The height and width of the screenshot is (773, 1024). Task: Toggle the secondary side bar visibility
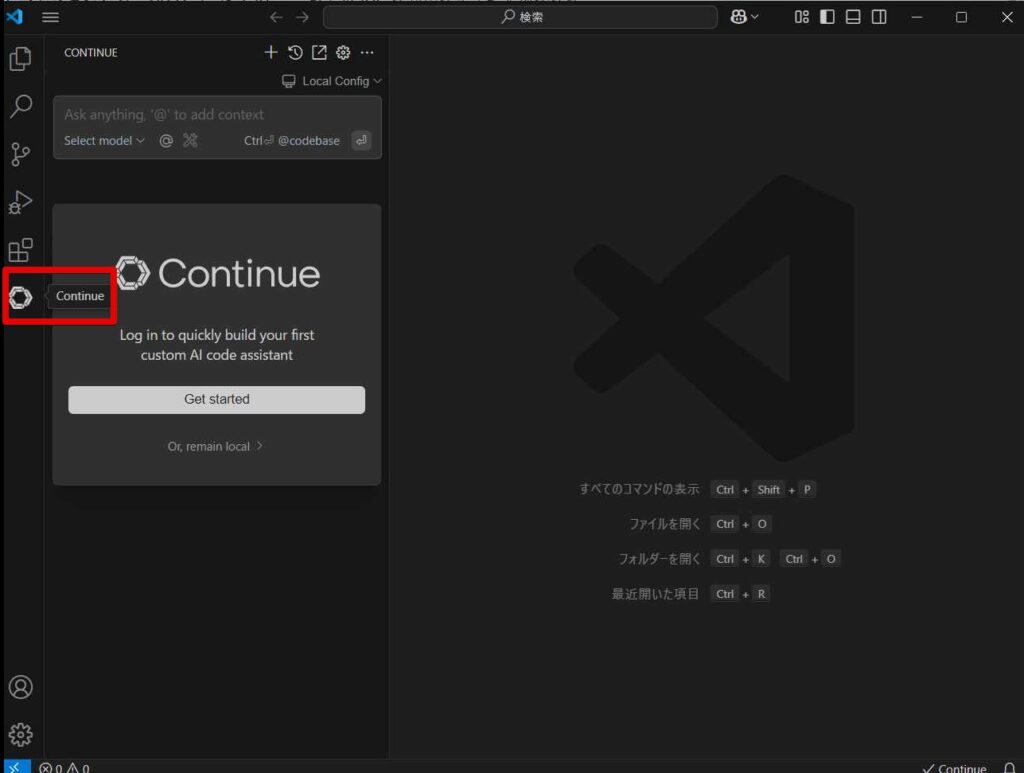click(879, 17)
